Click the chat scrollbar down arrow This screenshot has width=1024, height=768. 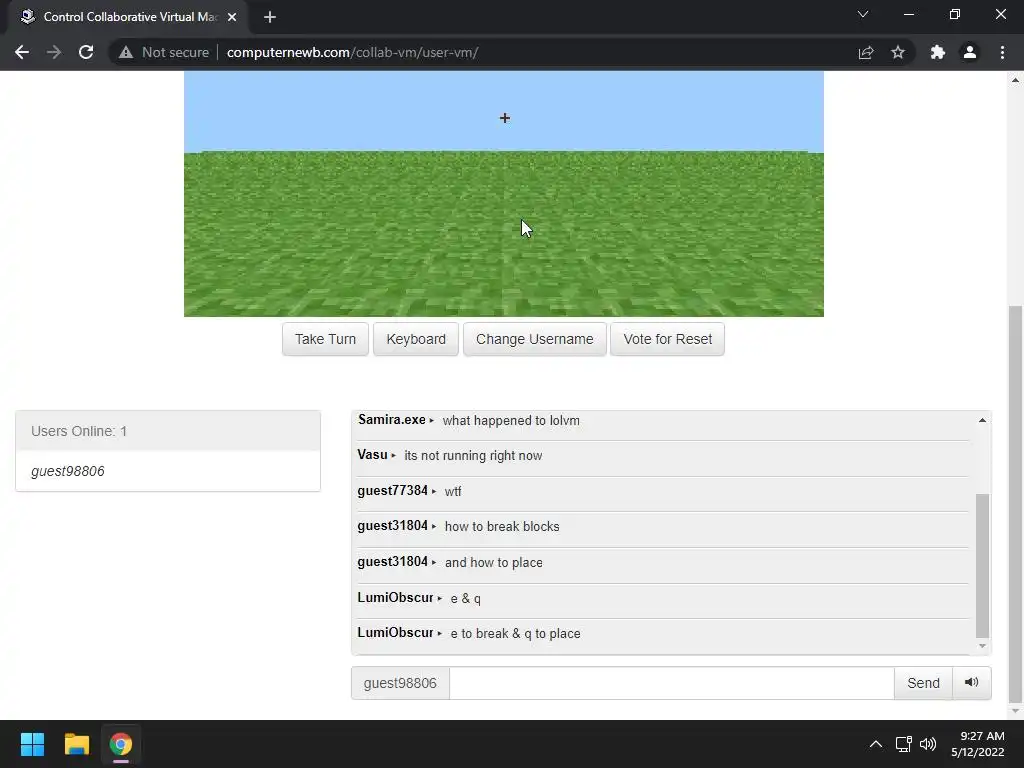[982, 646]
